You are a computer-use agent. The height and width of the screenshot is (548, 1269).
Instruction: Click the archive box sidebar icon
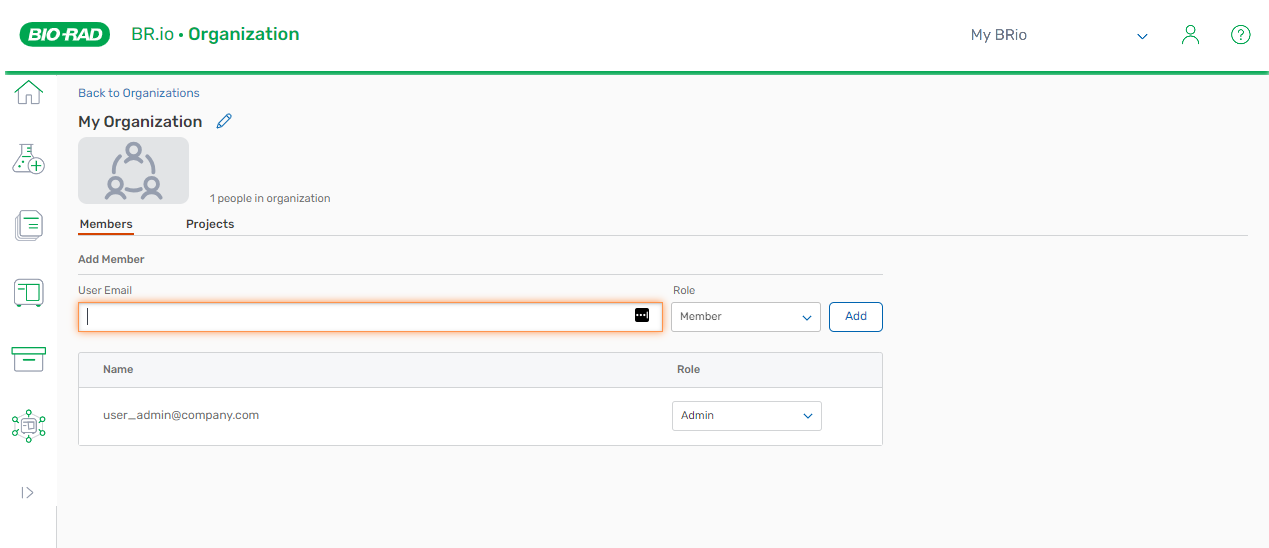coord(28,359)
